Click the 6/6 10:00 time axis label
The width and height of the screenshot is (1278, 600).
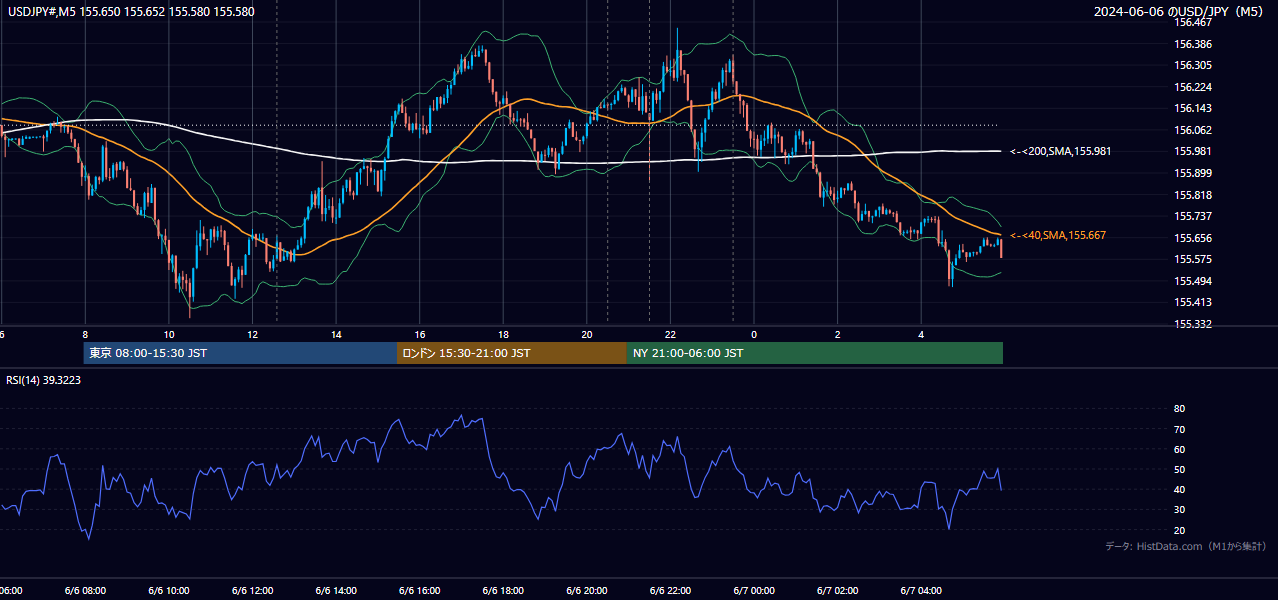click(168, 591)
